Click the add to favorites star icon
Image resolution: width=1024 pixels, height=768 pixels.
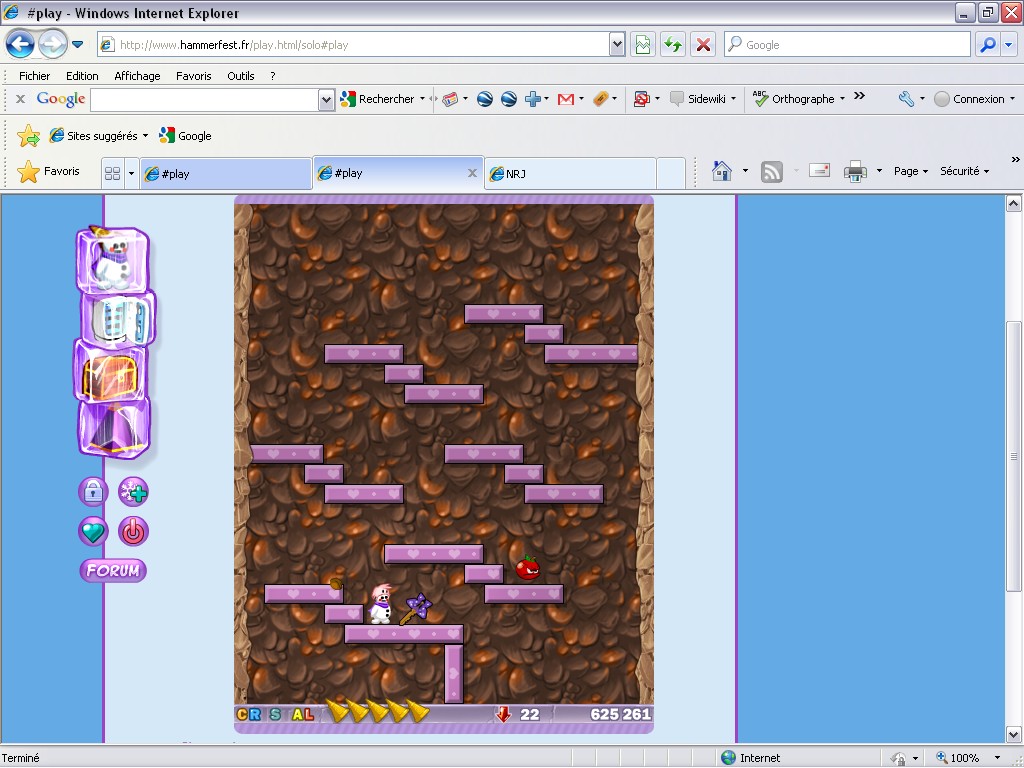pos(28,136)
